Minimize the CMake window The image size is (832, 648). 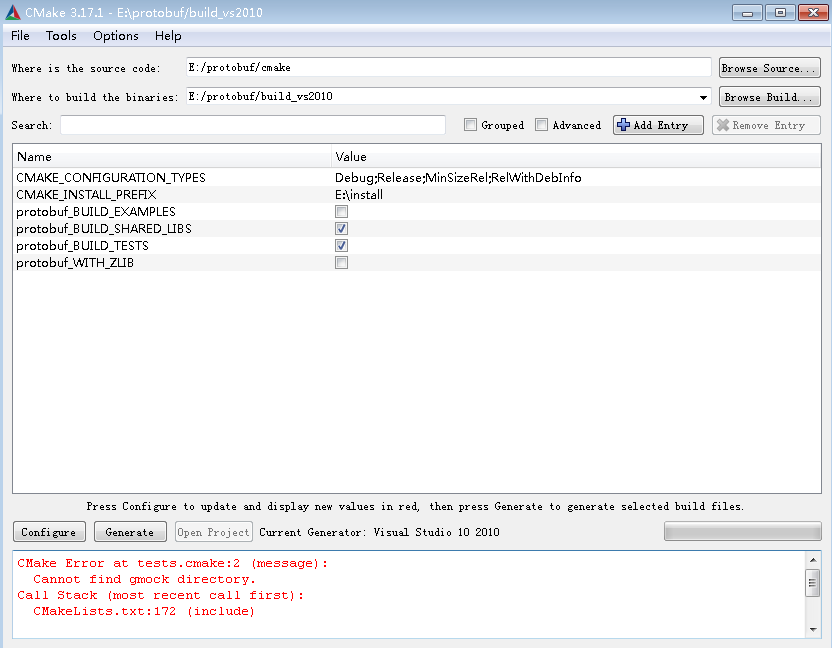point(747,13)
